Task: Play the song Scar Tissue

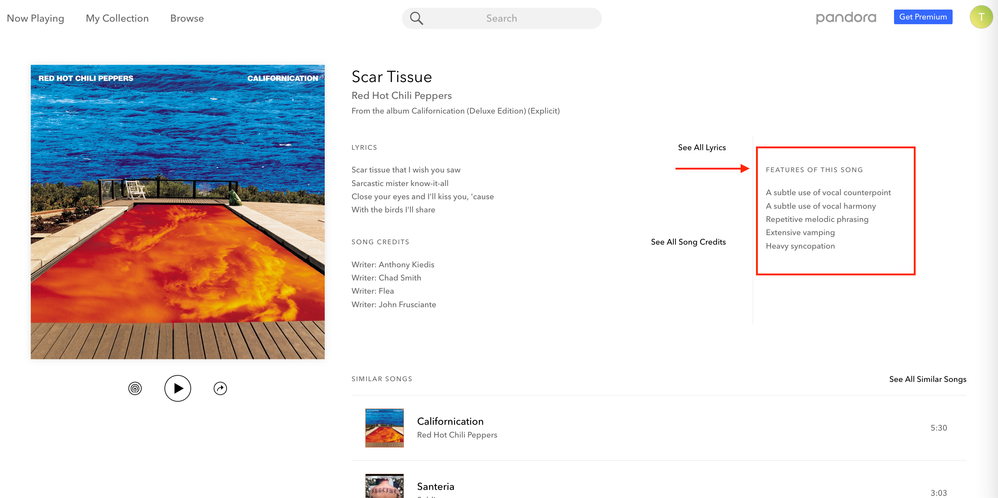Action: click(177, 388)
